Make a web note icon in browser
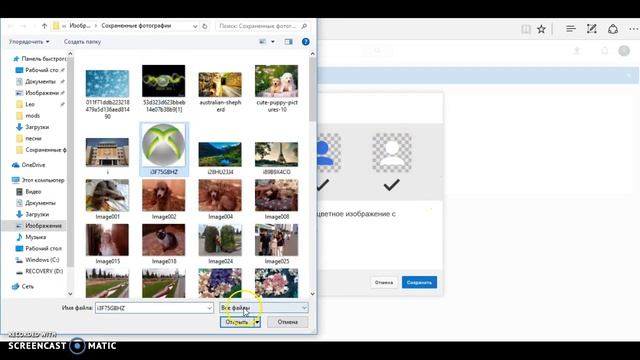 coord(591,29)
